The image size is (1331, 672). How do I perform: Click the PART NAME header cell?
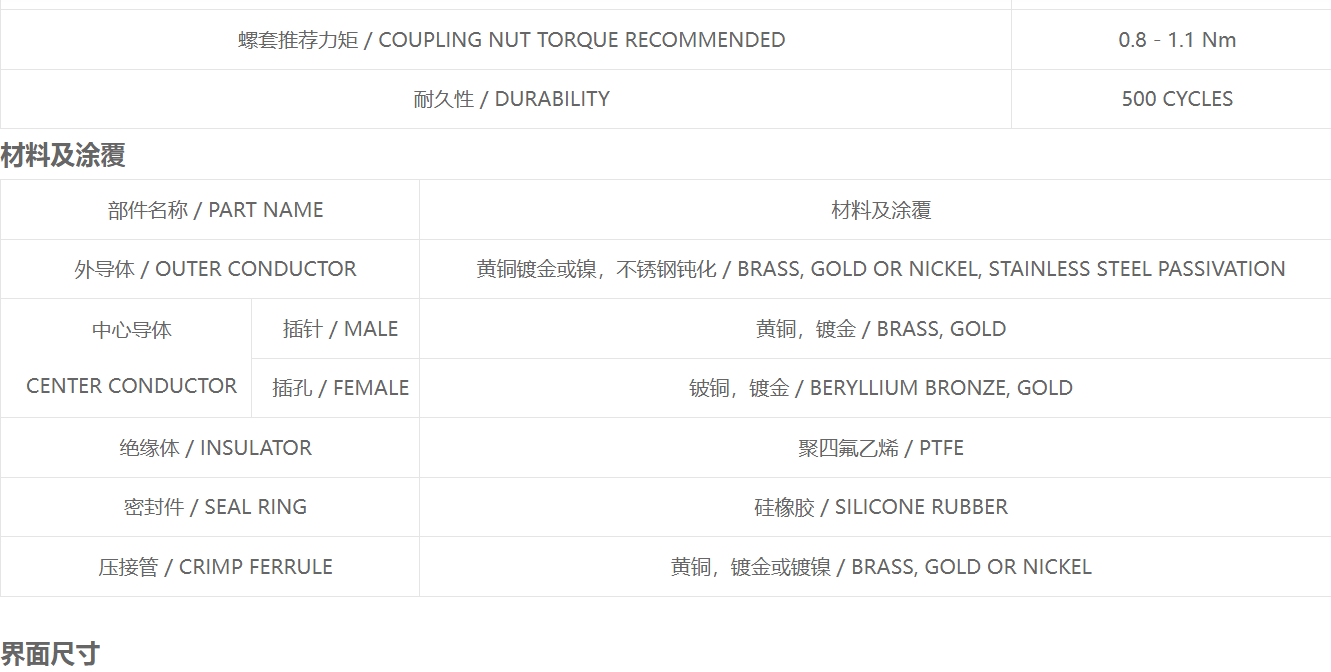[210, 210]
